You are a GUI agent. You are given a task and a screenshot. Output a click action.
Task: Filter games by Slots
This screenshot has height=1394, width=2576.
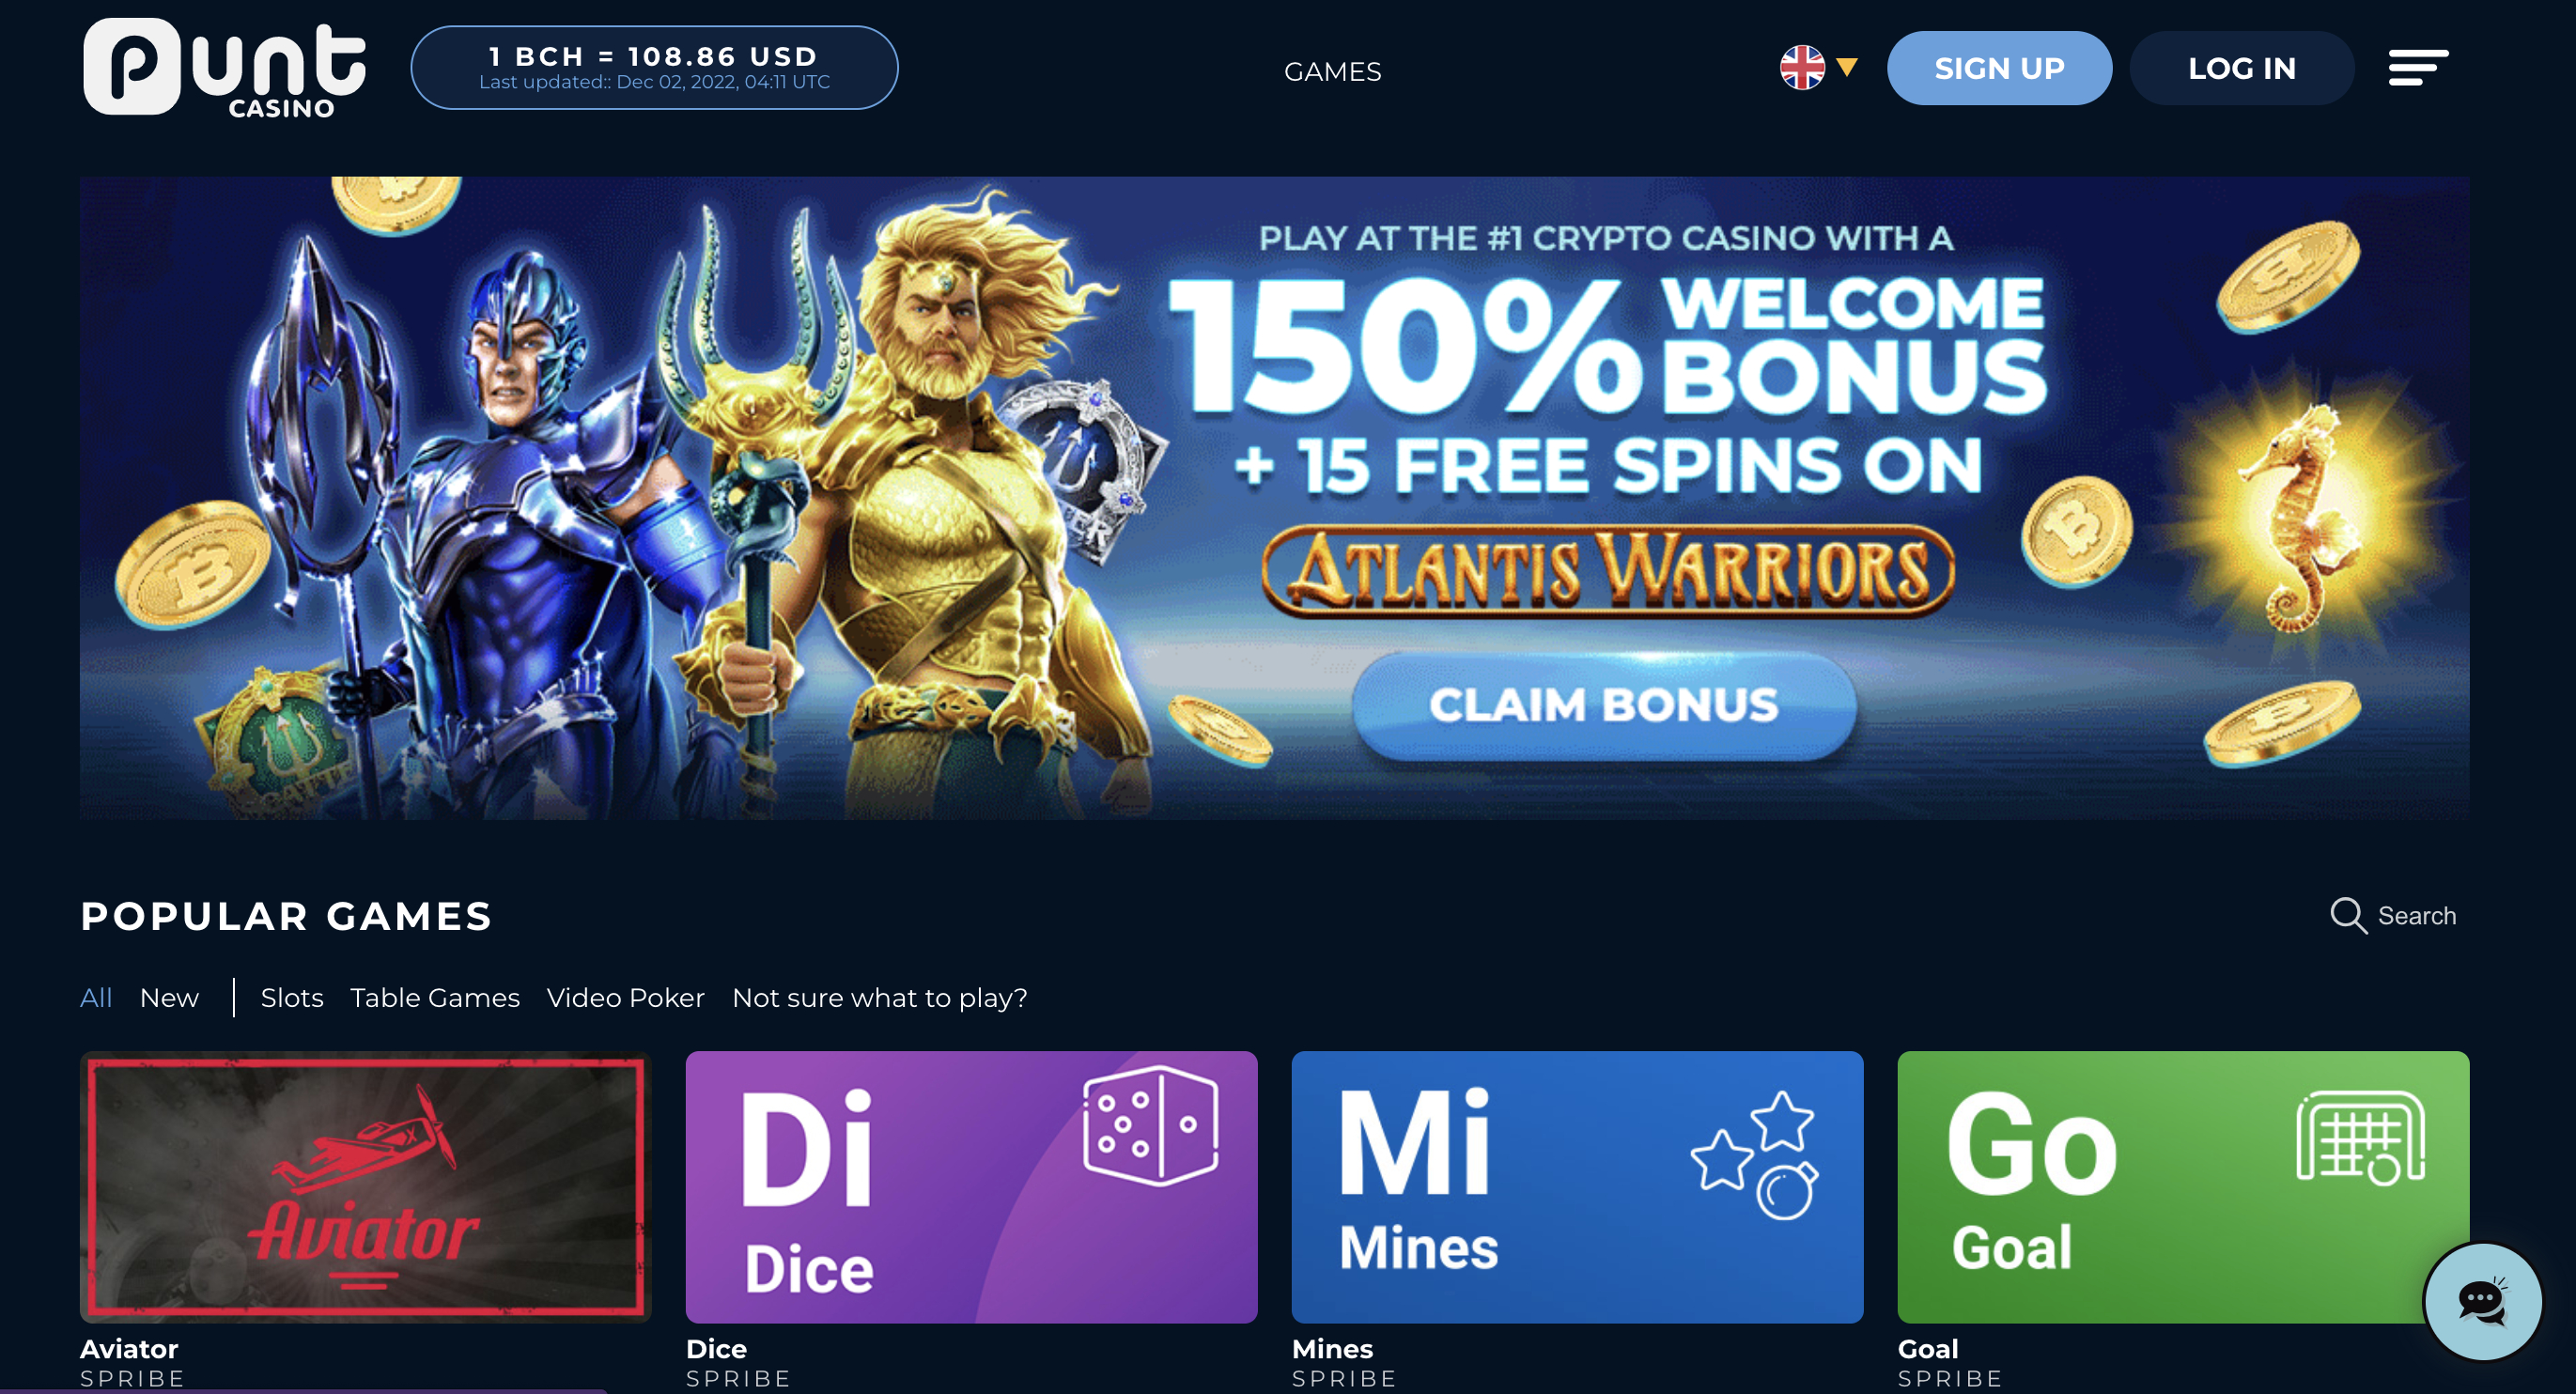pos(292,997)
